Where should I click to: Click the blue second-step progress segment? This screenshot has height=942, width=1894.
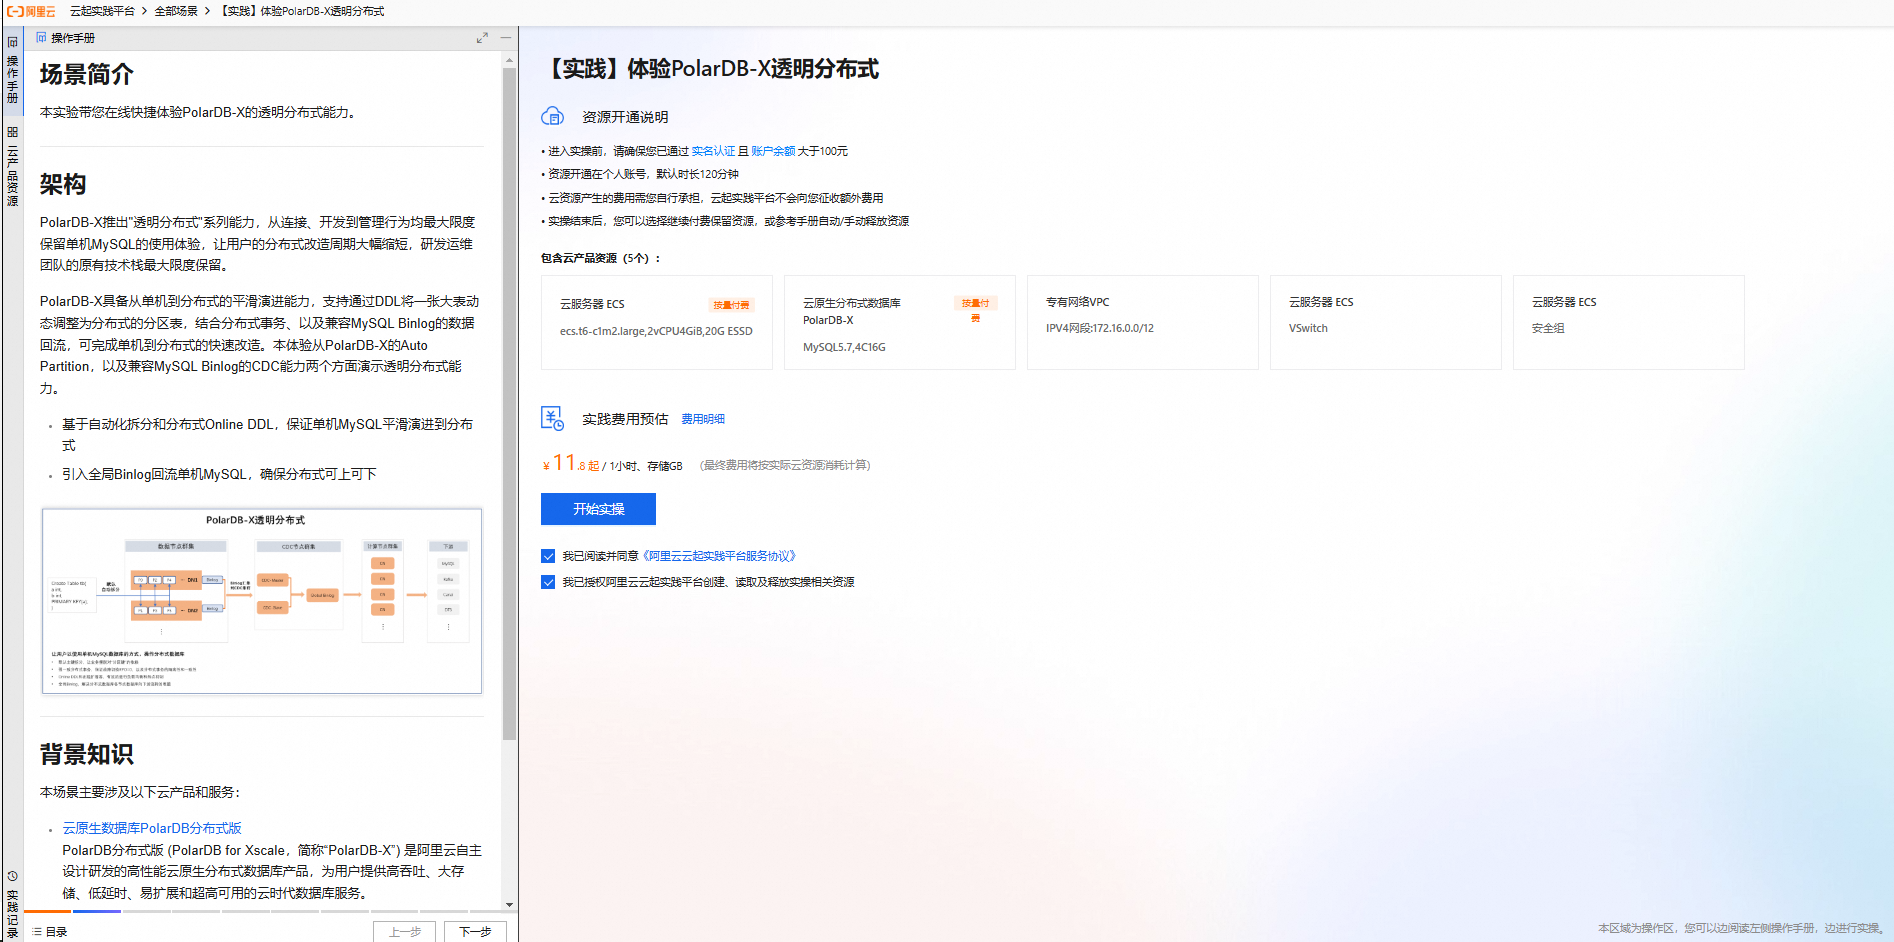coord(97,911)
